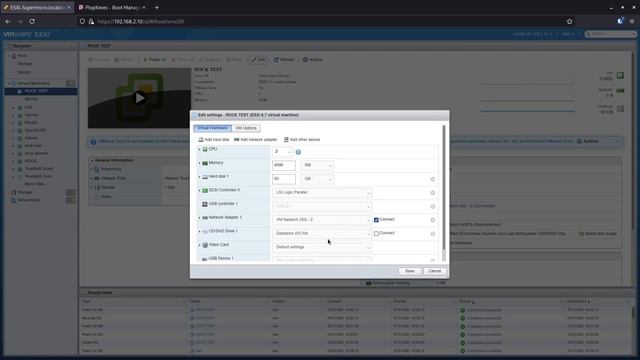Open the Actions menu in VM toolbar
This screenshot has height=360, width=640.
(x=313, y=60)
